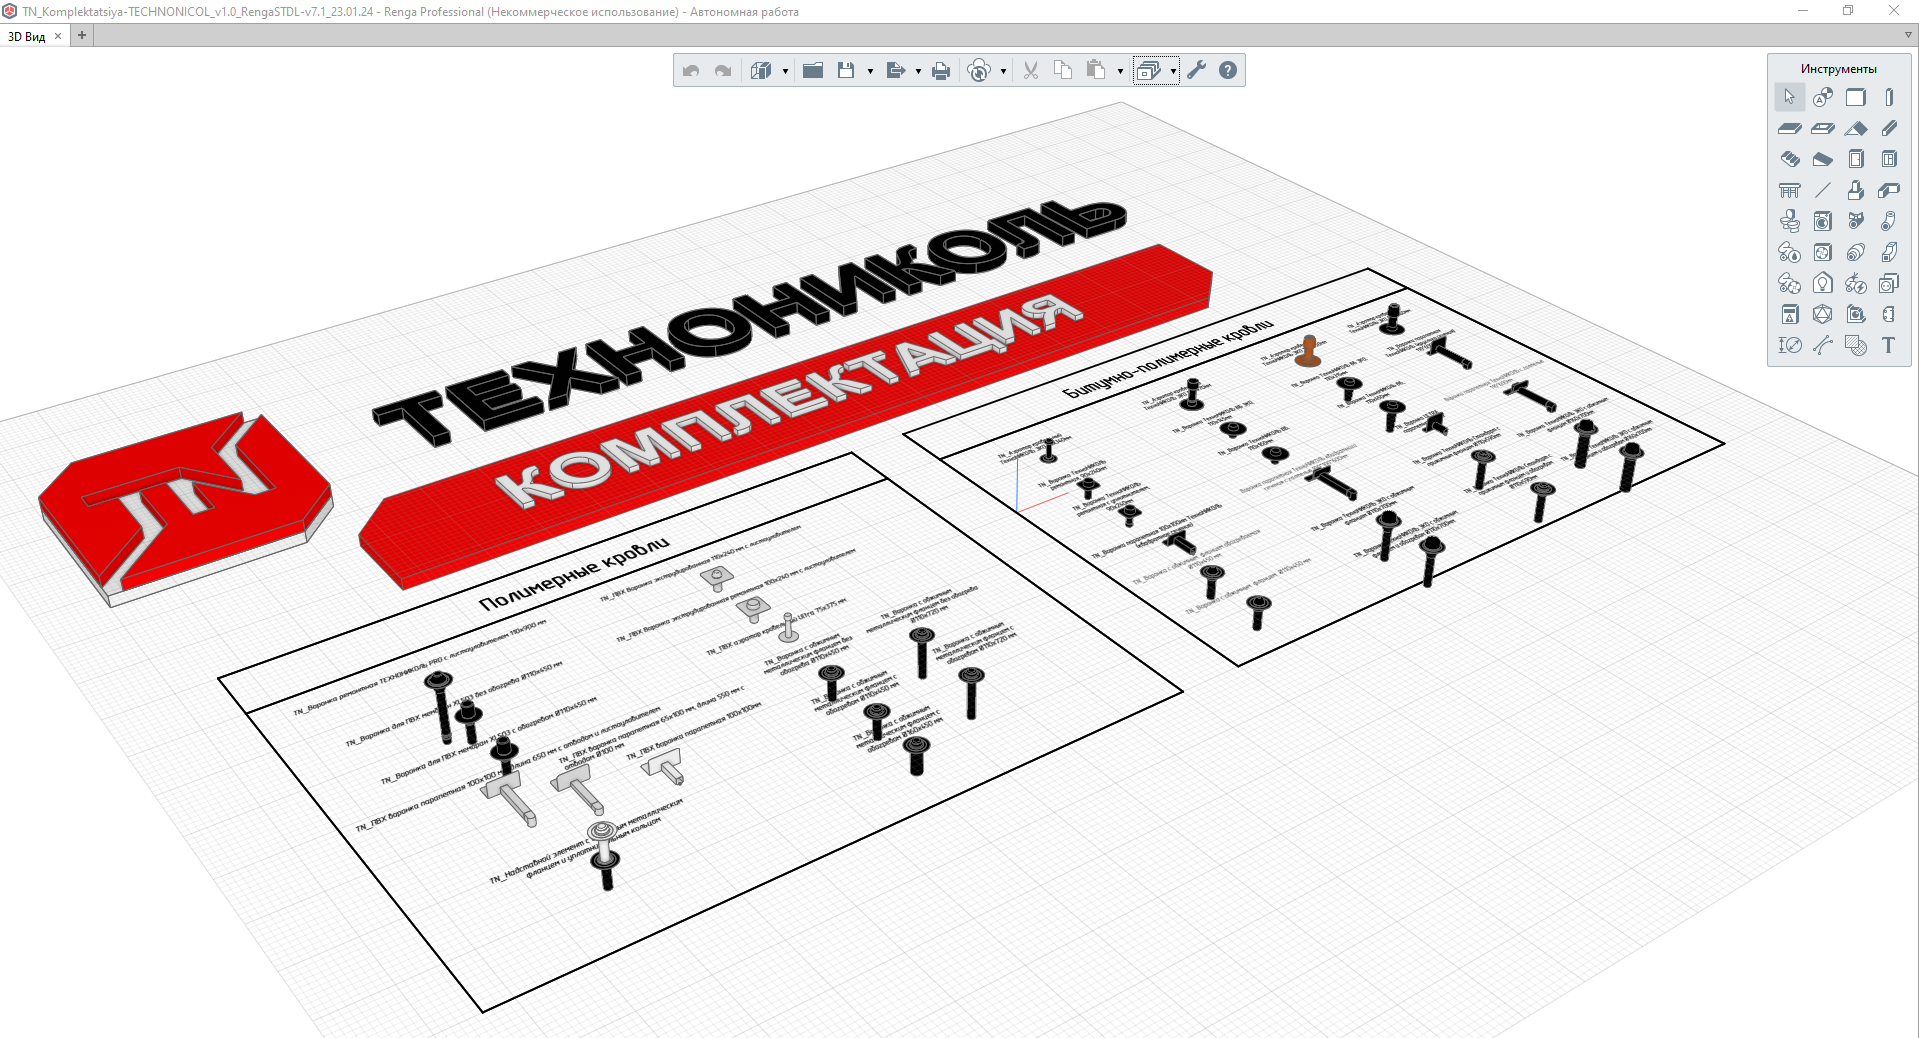Screen dimensions: 1919x1038
Task: Open help with question mark icon
Action: tap(1228, 70)
